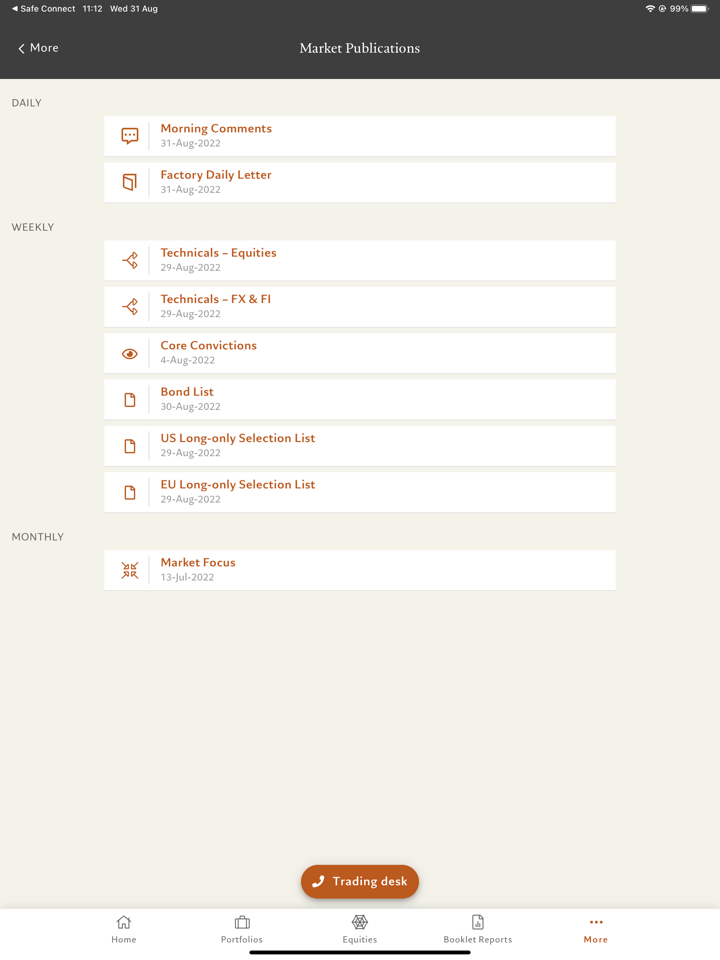
Task: Go back using the More chevron
Action: pyautogui.click(x=38, y=48)
